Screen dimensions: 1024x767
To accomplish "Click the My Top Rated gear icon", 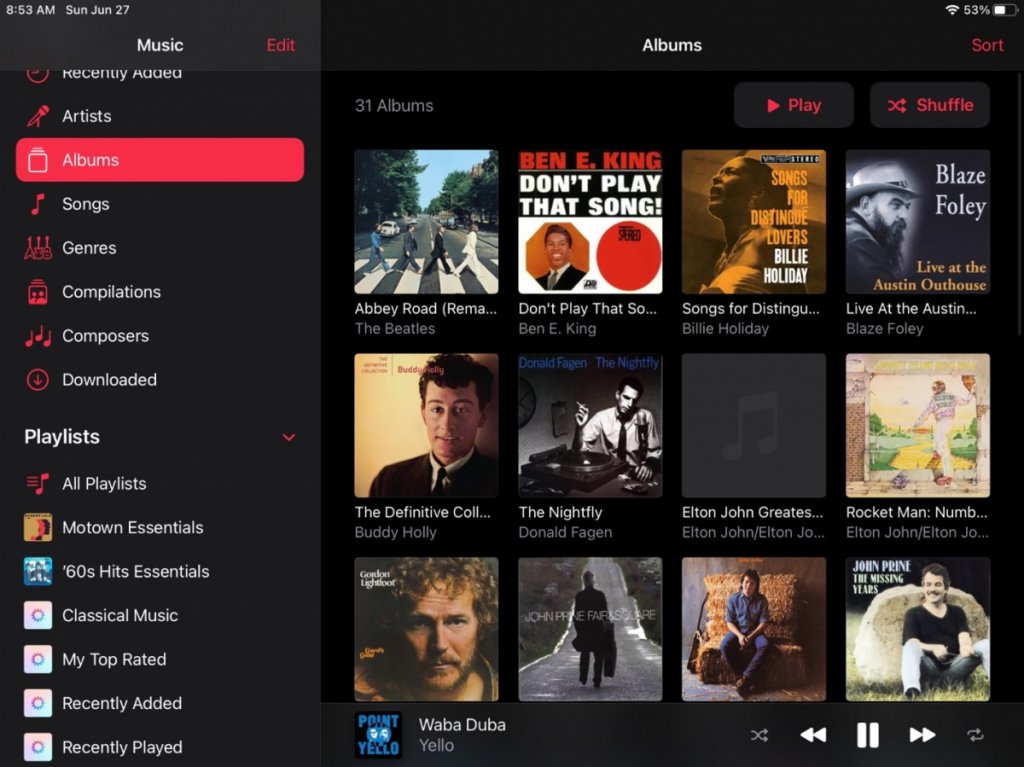I will pos(38,659).
